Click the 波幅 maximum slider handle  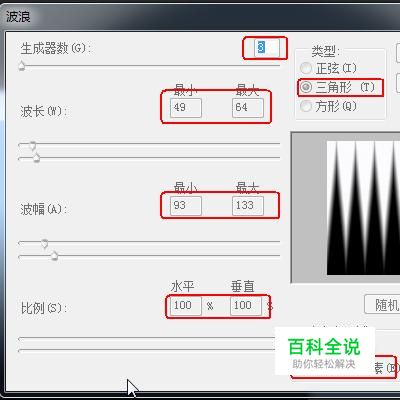tap(54, 255)
